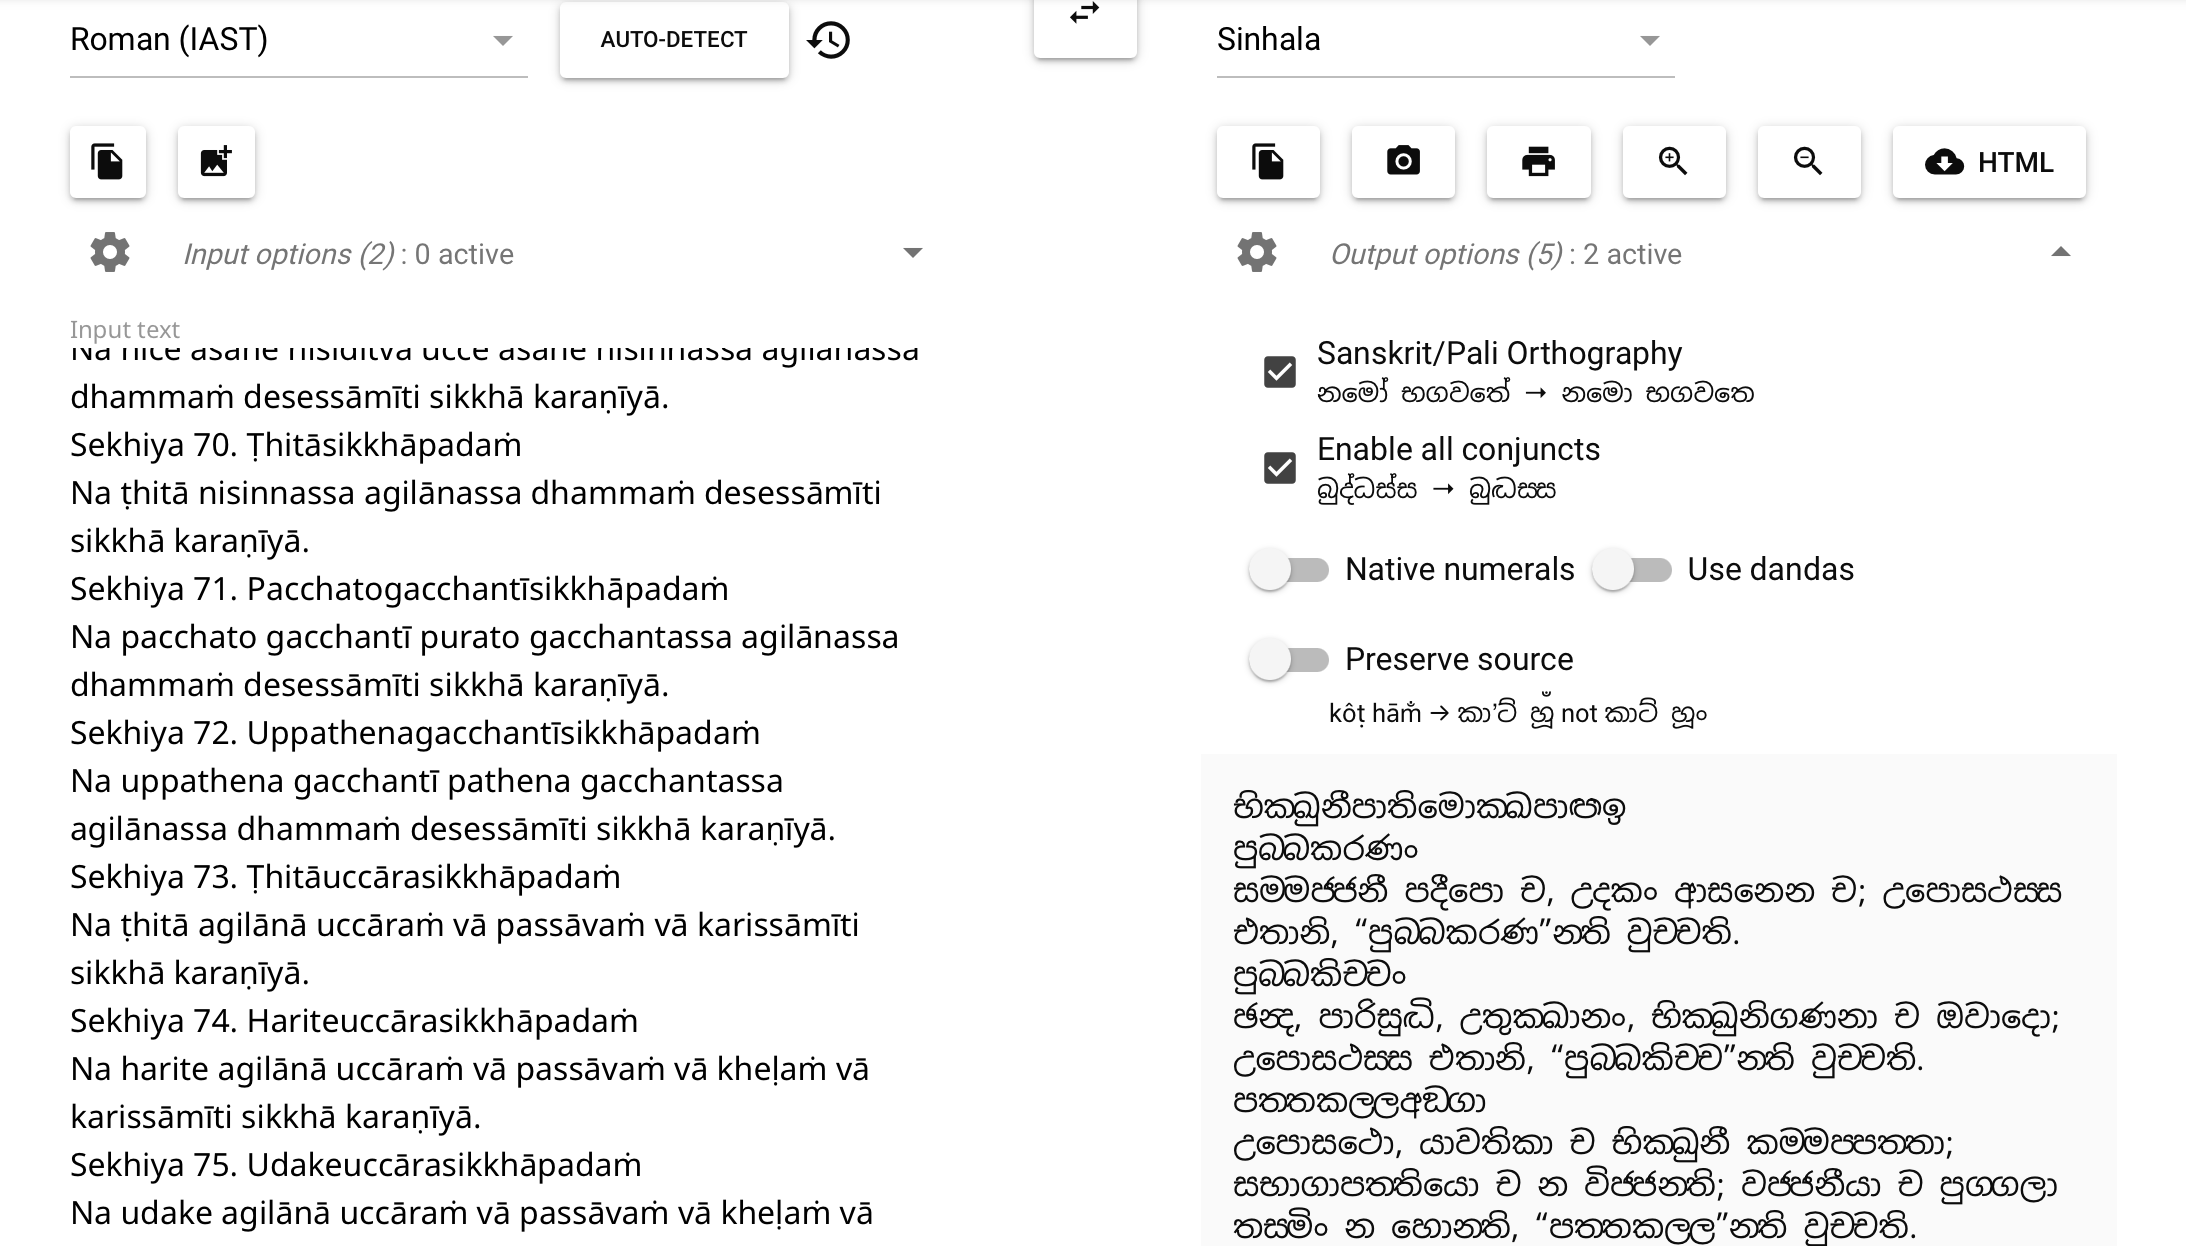Open the Sinhala output script dropdown
This screenshot has width=2186, height=1246.
click(x=1444, y=40)
